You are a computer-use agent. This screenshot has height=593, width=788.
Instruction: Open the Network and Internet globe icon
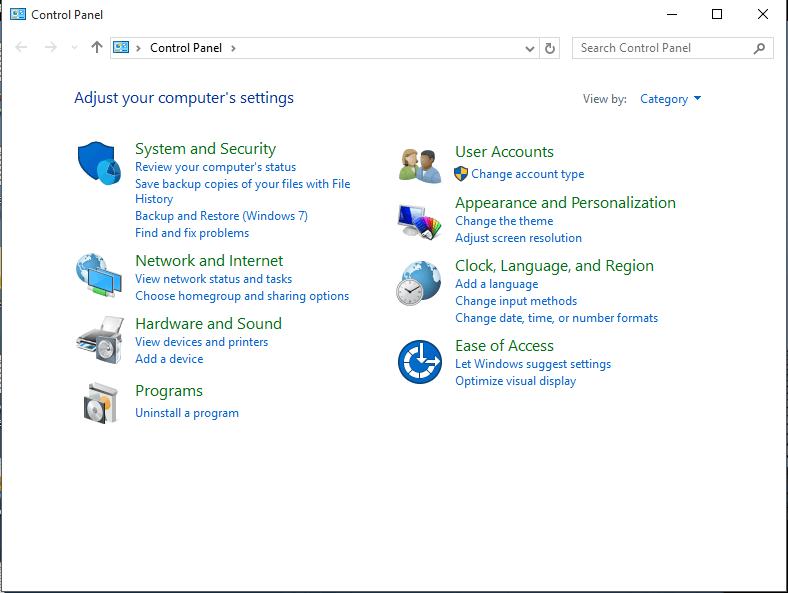[99, 275]
